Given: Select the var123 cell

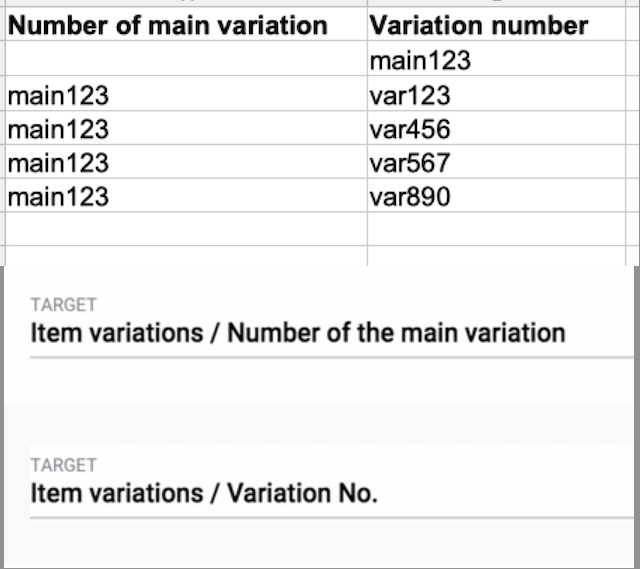Looking at the screenshot, I should 410,96.
